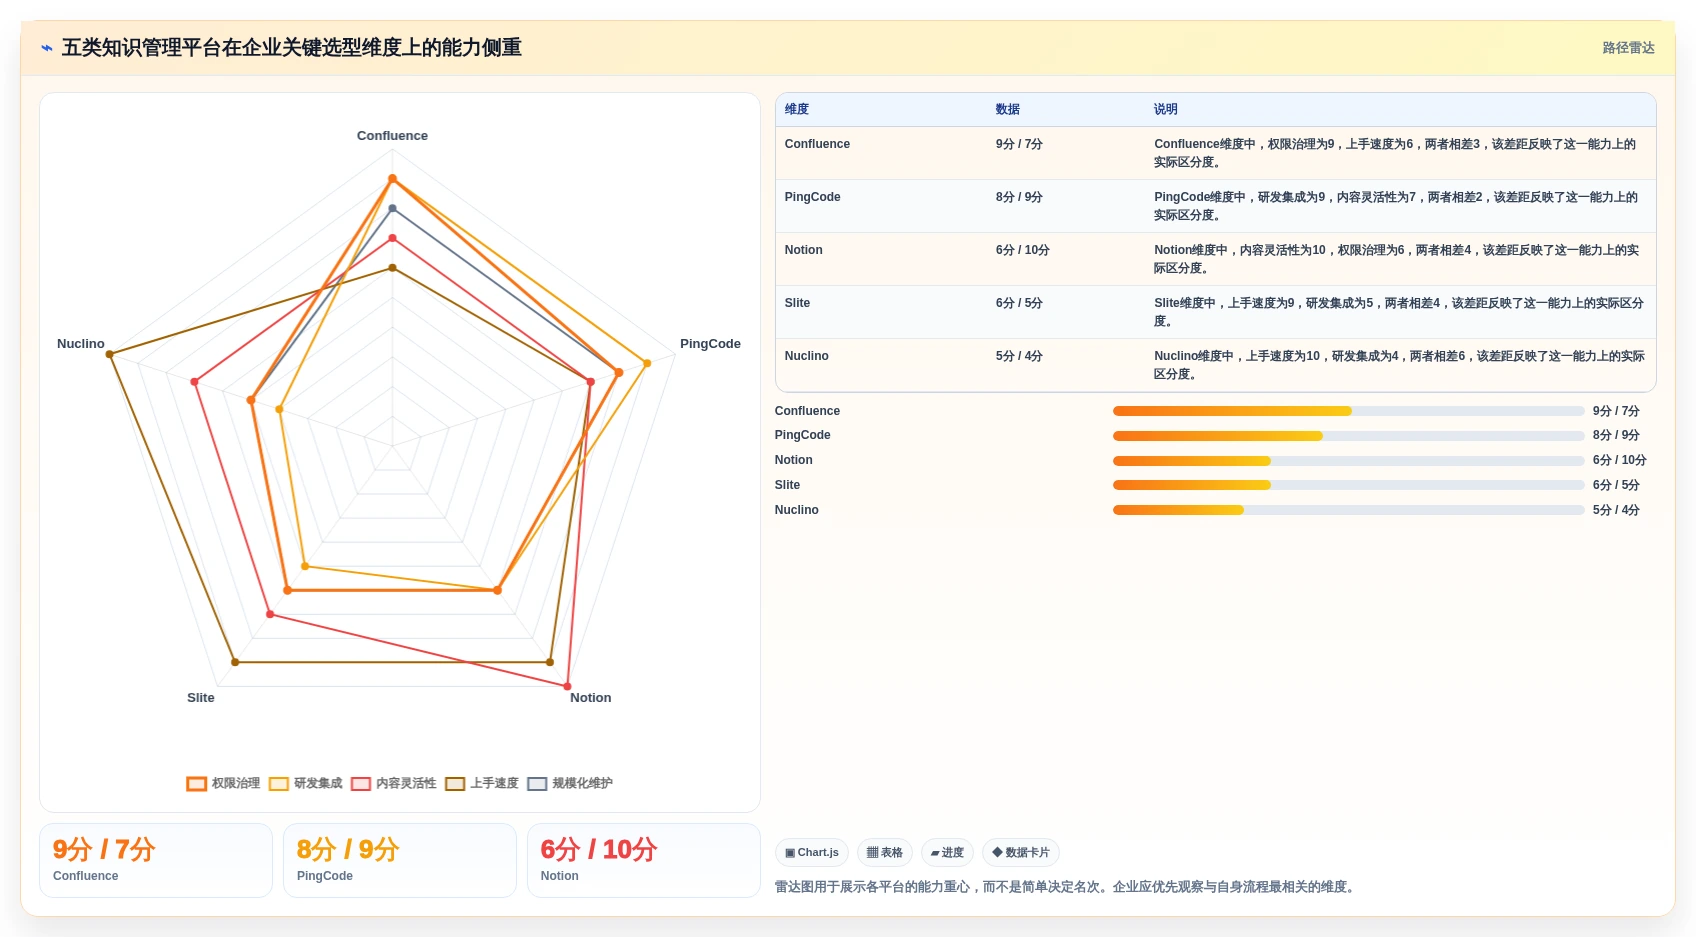
Task: Click the 数据 column header
Action: 1008,109
